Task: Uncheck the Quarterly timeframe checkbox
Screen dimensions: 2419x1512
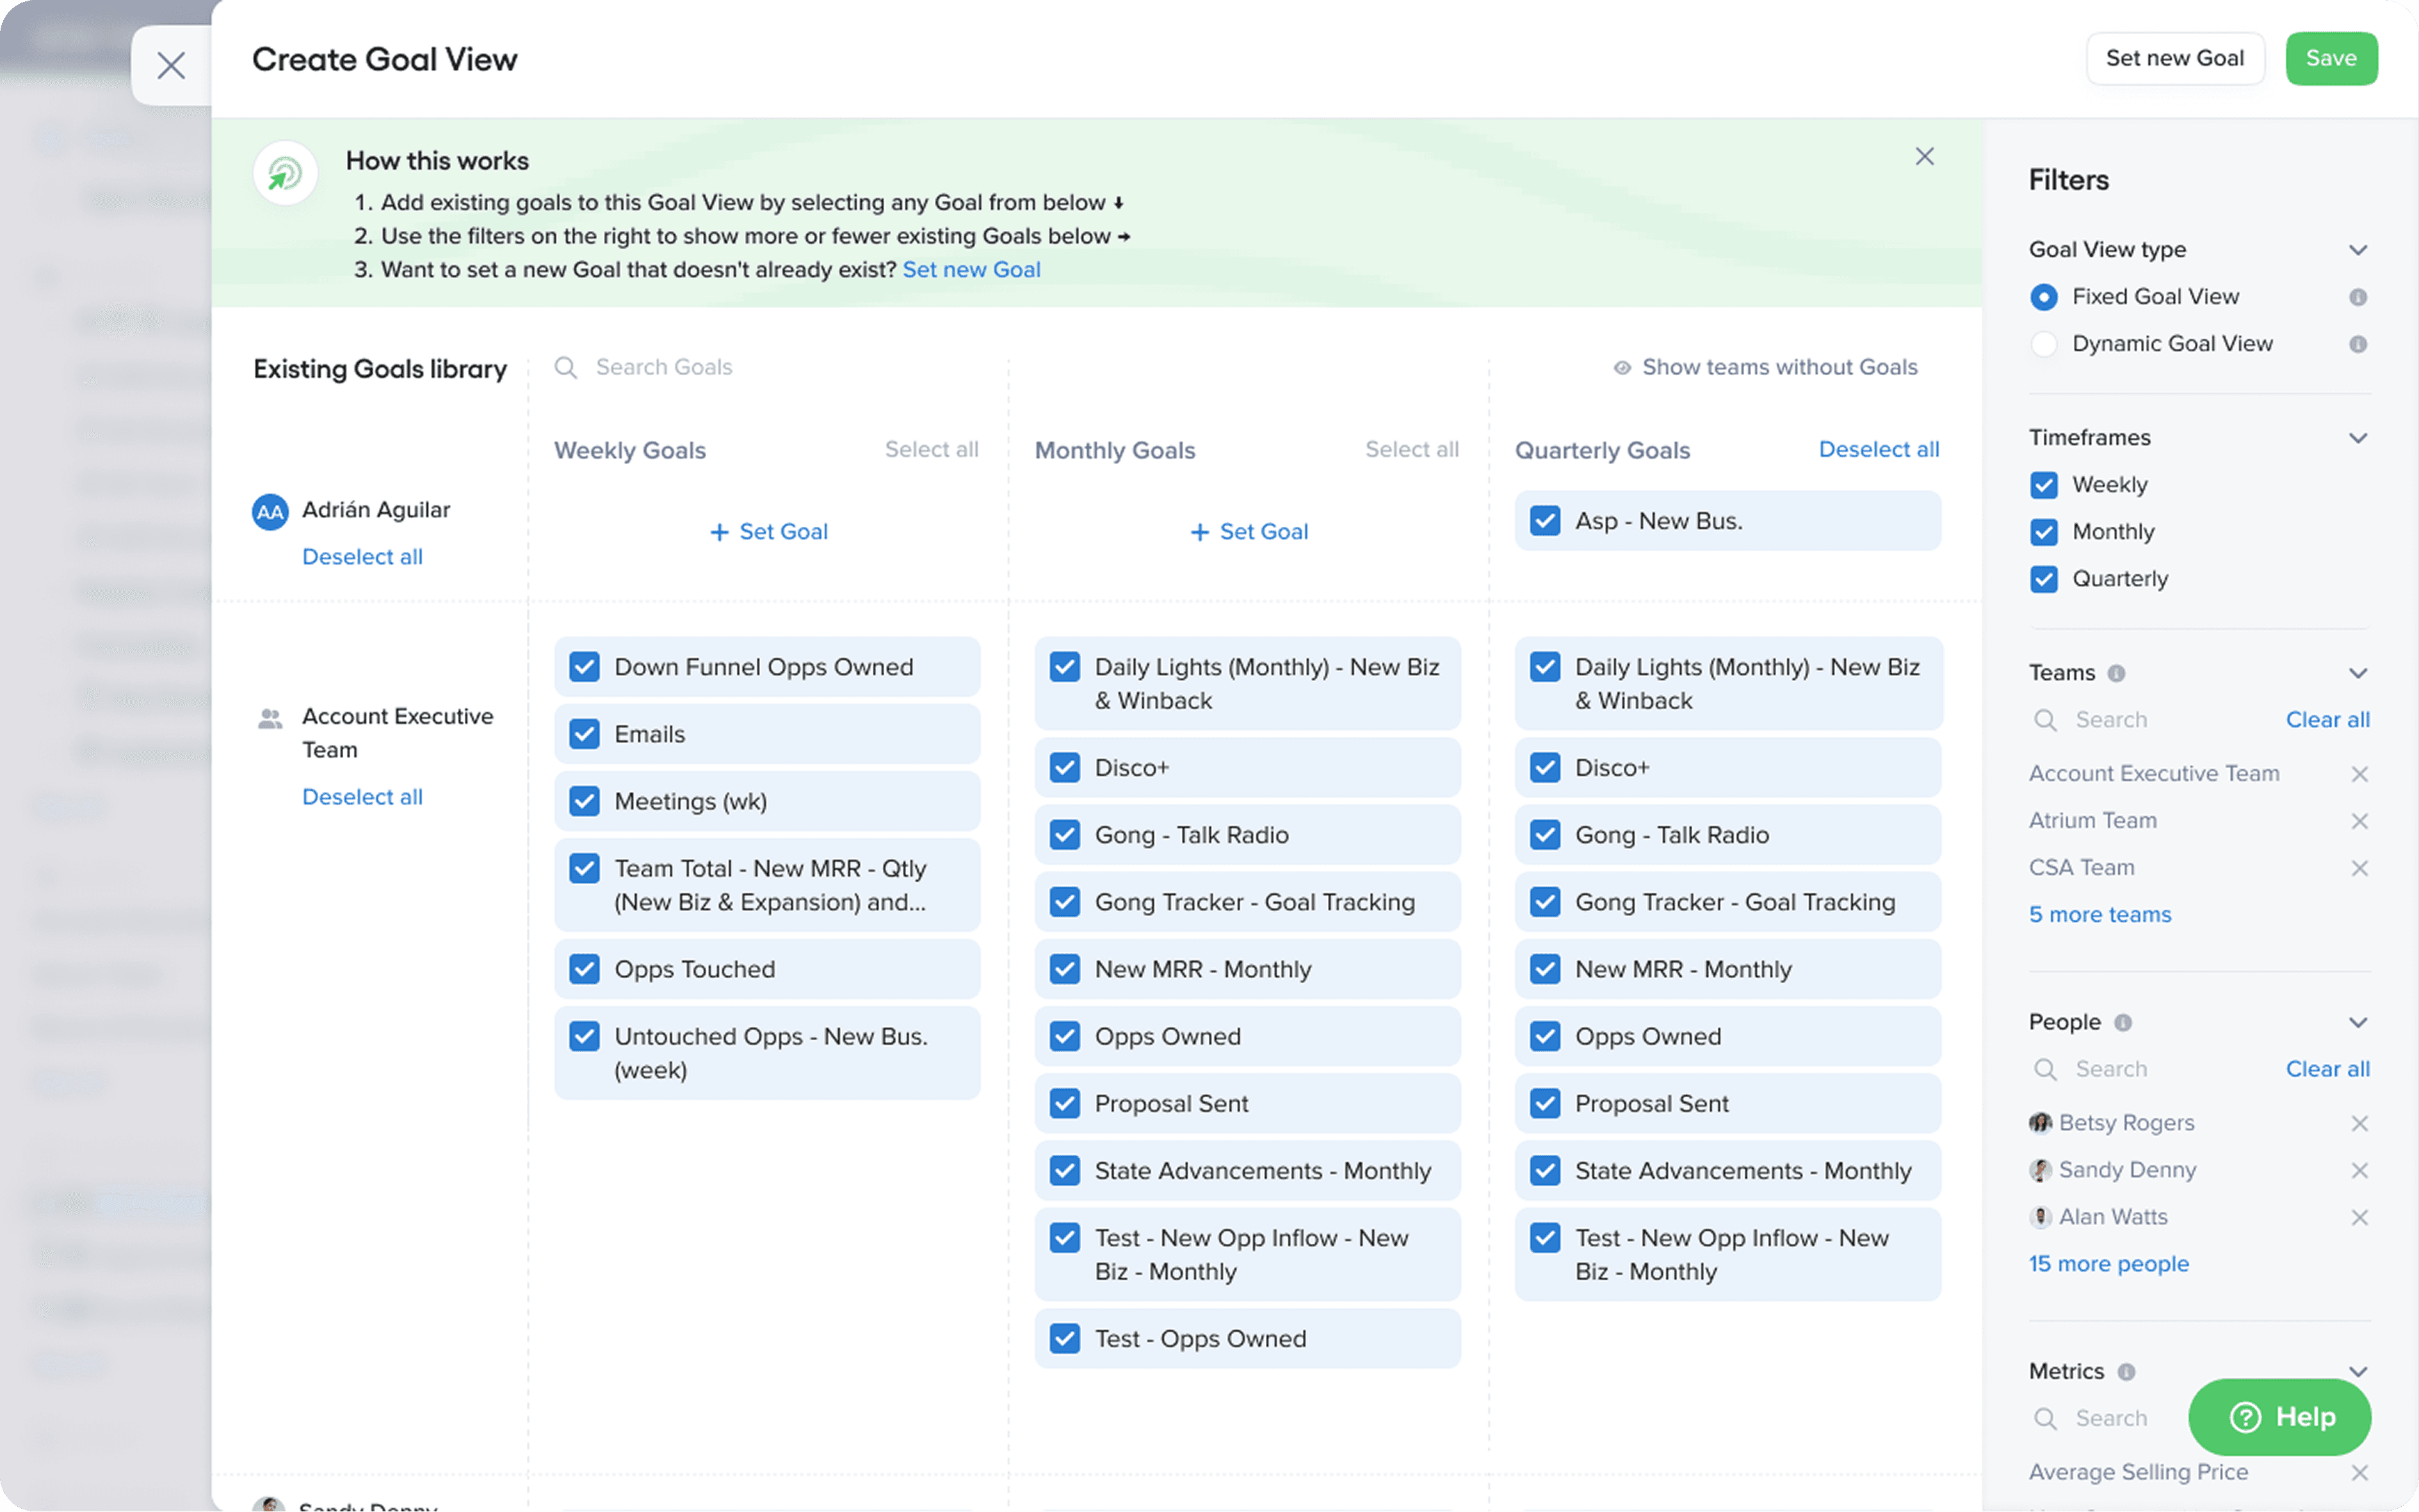Action: 2043,579
